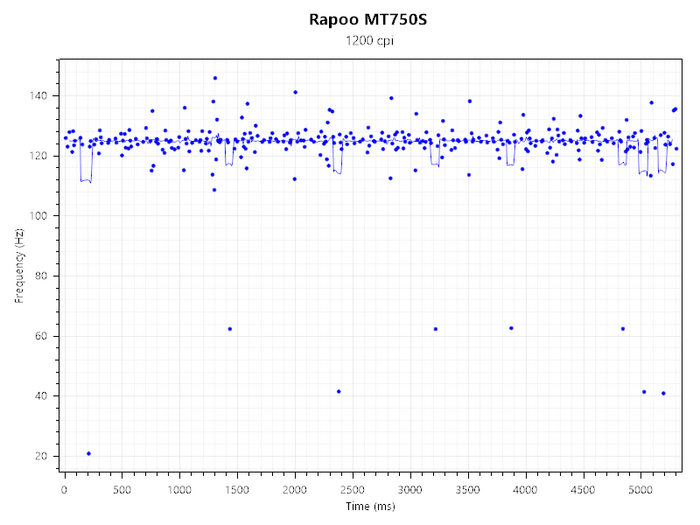Click the highest data point near 146 Hz

pyautogui.click(x=214, y=78)
